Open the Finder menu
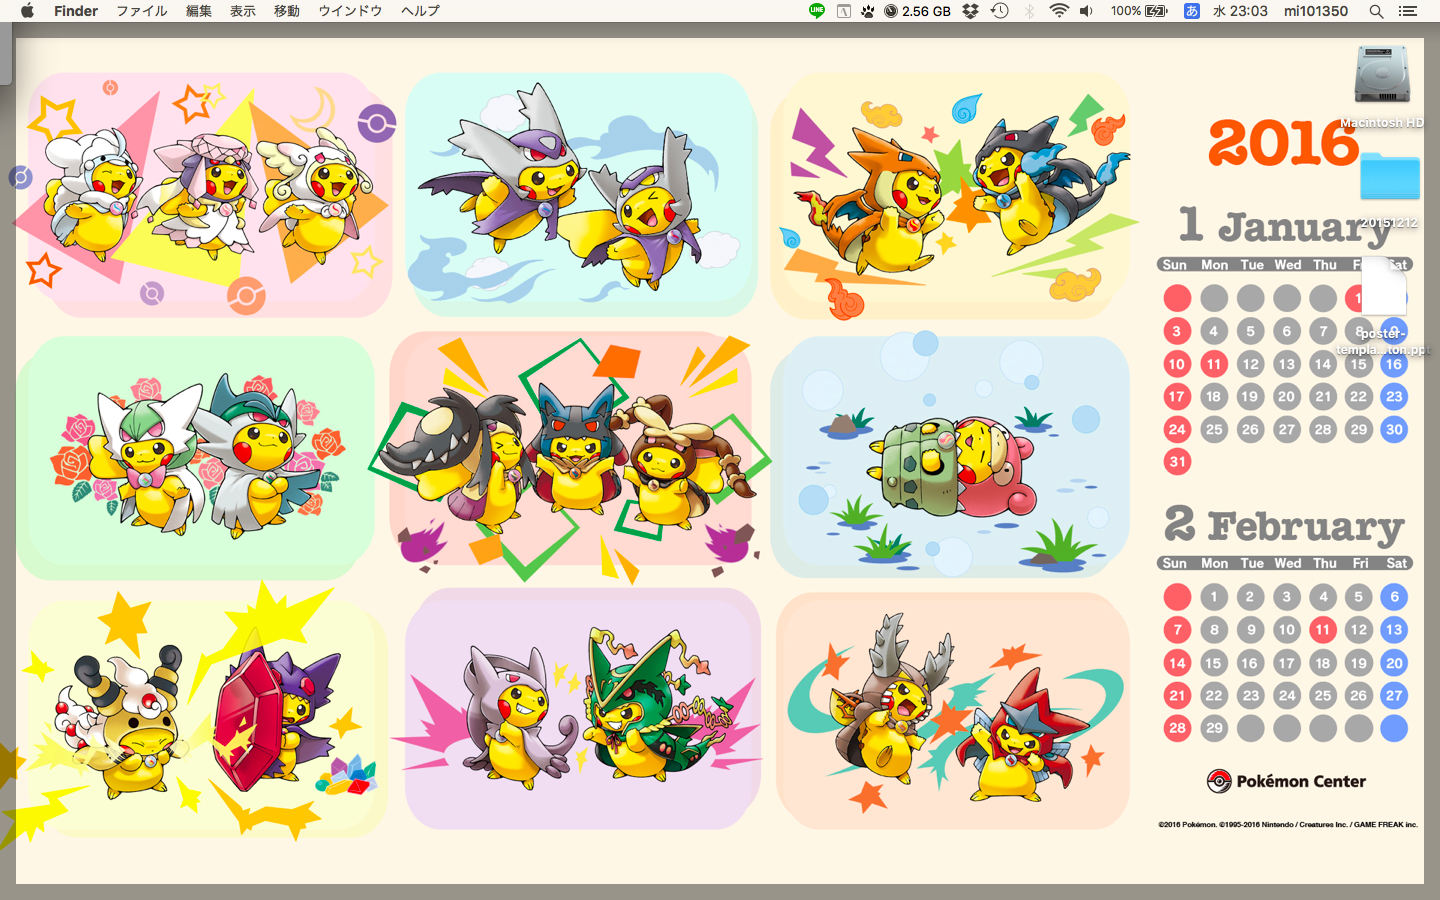This screenshot has width=1440, height=900. point(76,11)
